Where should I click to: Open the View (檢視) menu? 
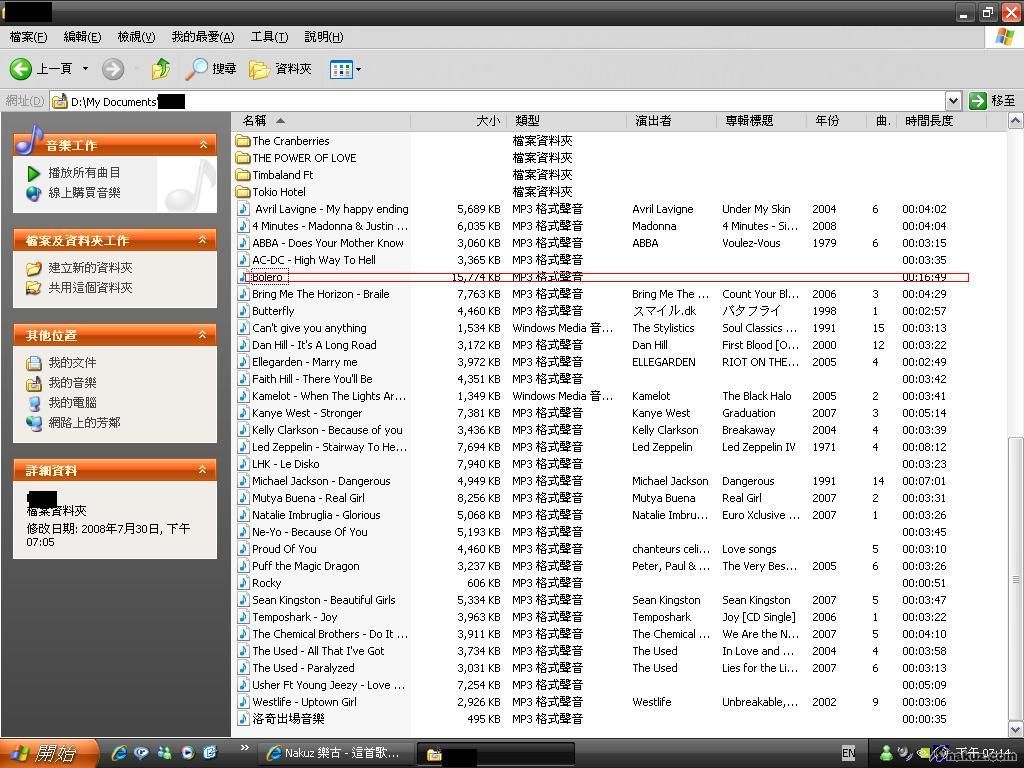[x=136, y=37]
